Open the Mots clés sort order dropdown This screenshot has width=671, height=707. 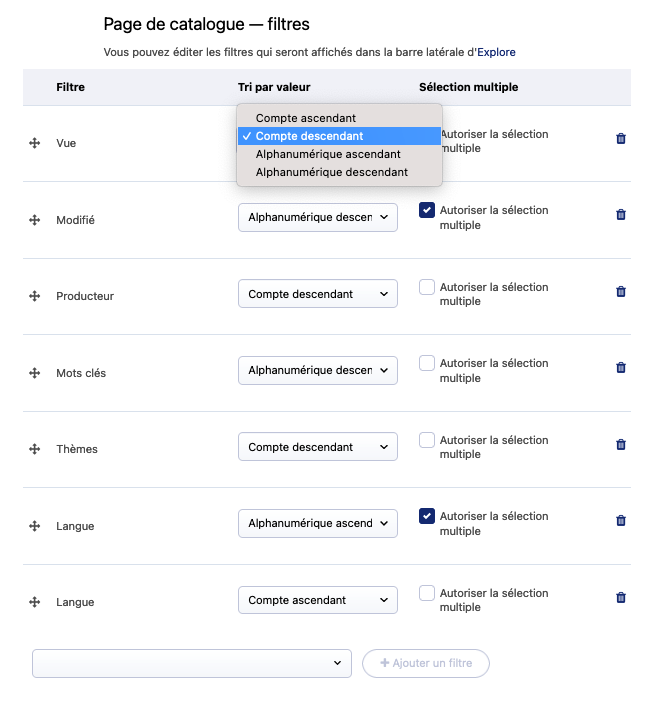[x=317, y=370]
